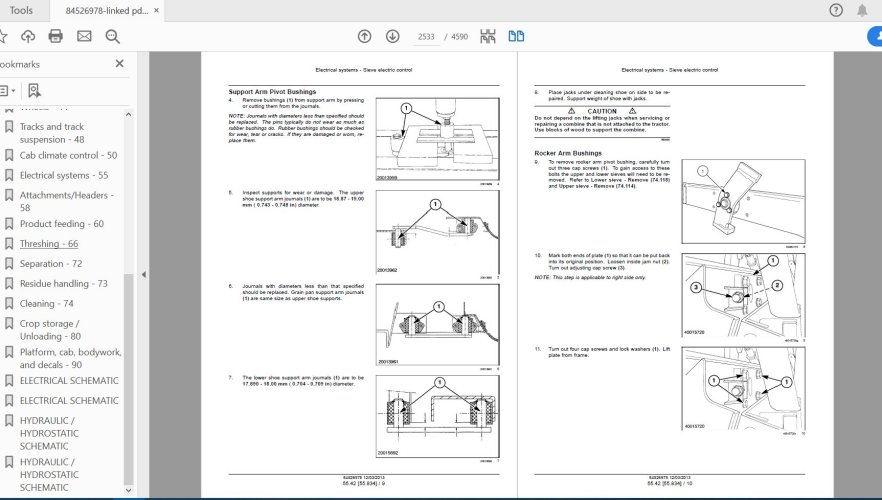Click the CAUTION warning label

point(602,111)
